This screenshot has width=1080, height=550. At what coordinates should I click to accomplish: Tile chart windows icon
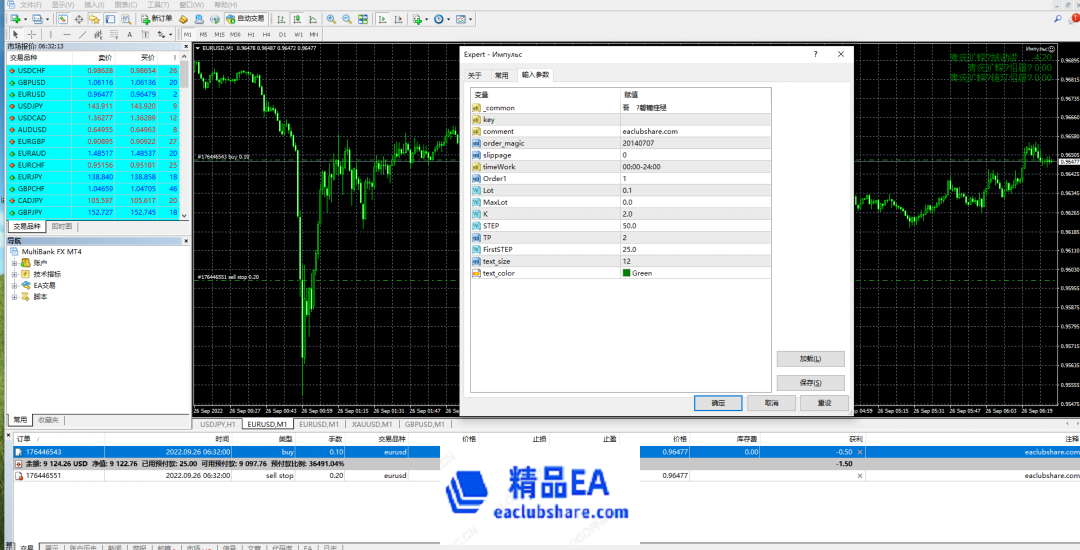(x=363, y=19)
